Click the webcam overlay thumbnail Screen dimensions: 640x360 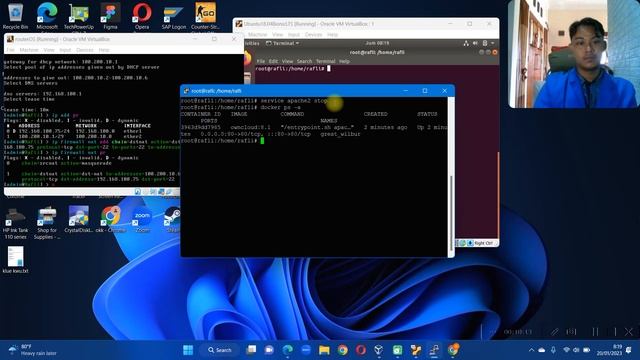click(x=574, y=54)
